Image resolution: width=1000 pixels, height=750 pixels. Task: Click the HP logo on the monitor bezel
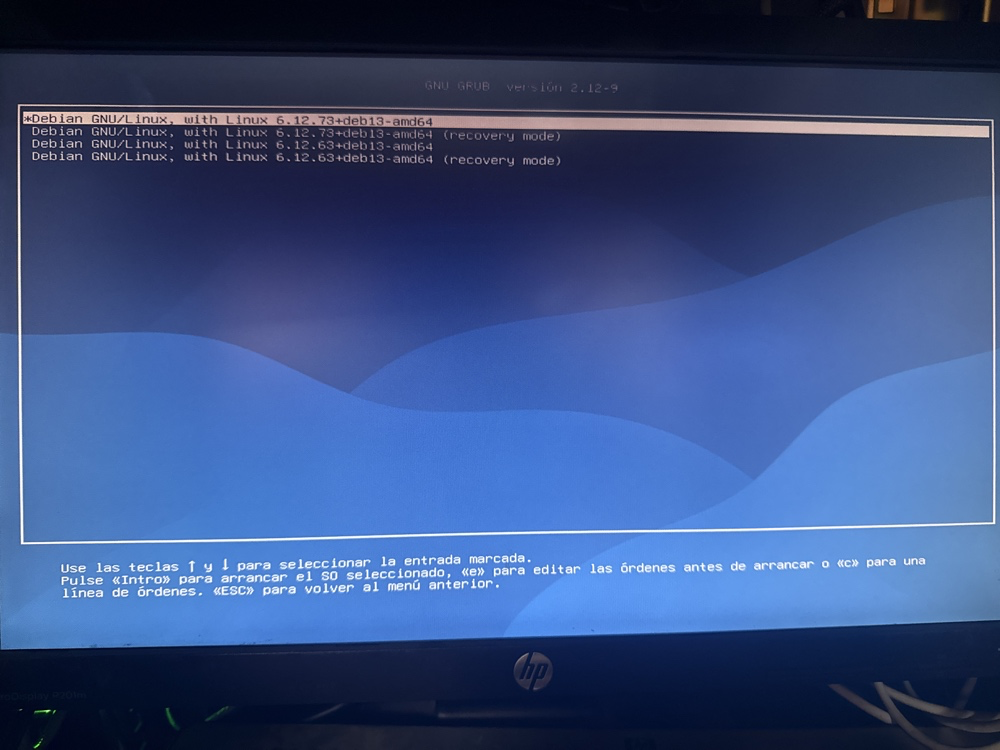tap(533, 671)
